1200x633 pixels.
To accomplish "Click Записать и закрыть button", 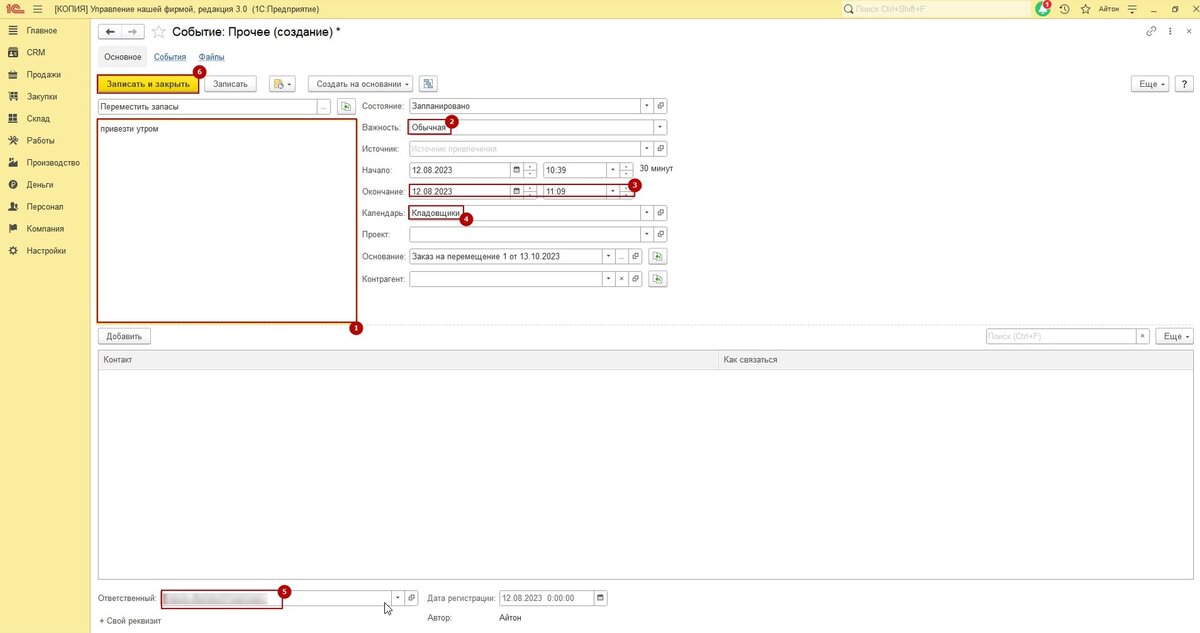I will tap(148, 84).
